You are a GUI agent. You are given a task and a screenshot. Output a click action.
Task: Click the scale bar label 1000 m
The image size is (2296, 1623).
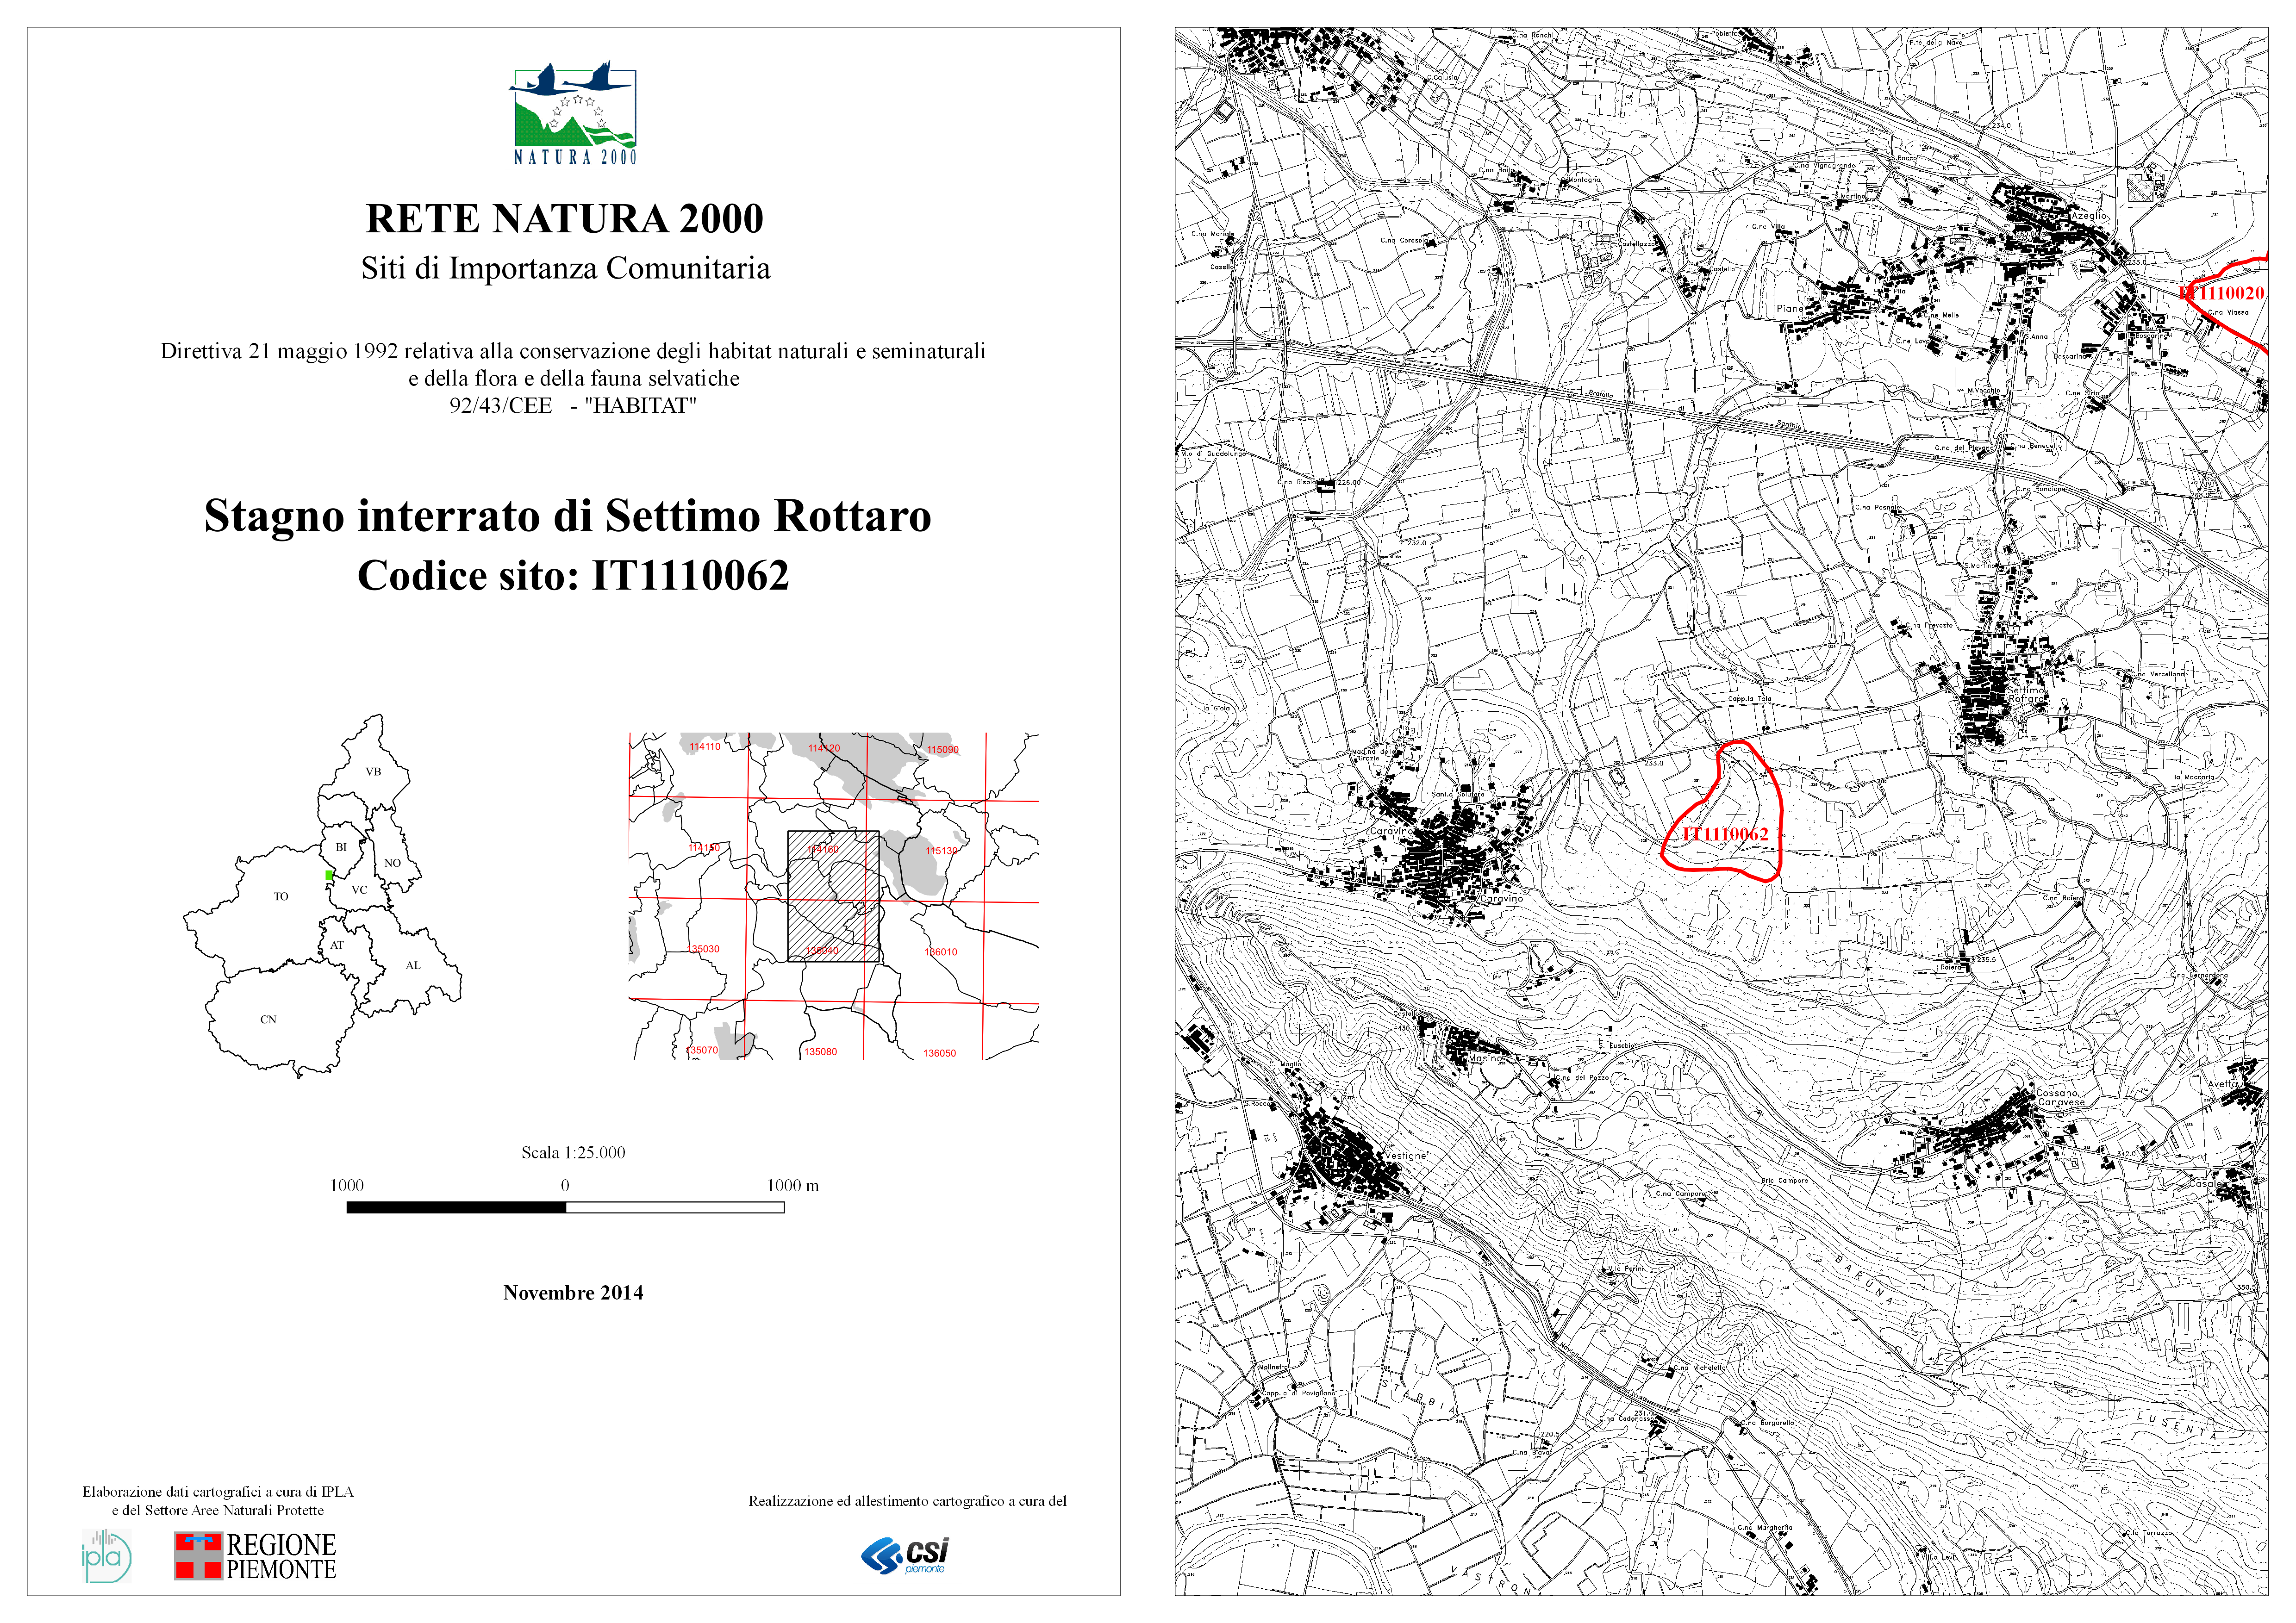(793, 1185)
